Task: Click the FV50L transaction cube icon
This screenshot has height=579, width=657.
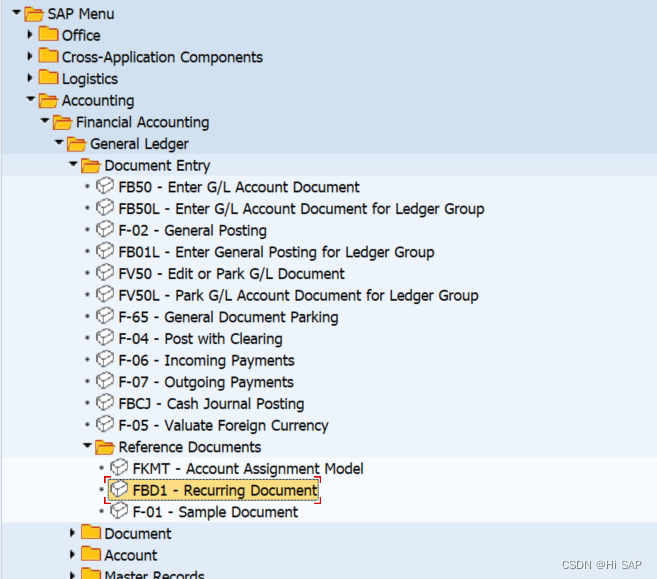Action: coord(105,294)
